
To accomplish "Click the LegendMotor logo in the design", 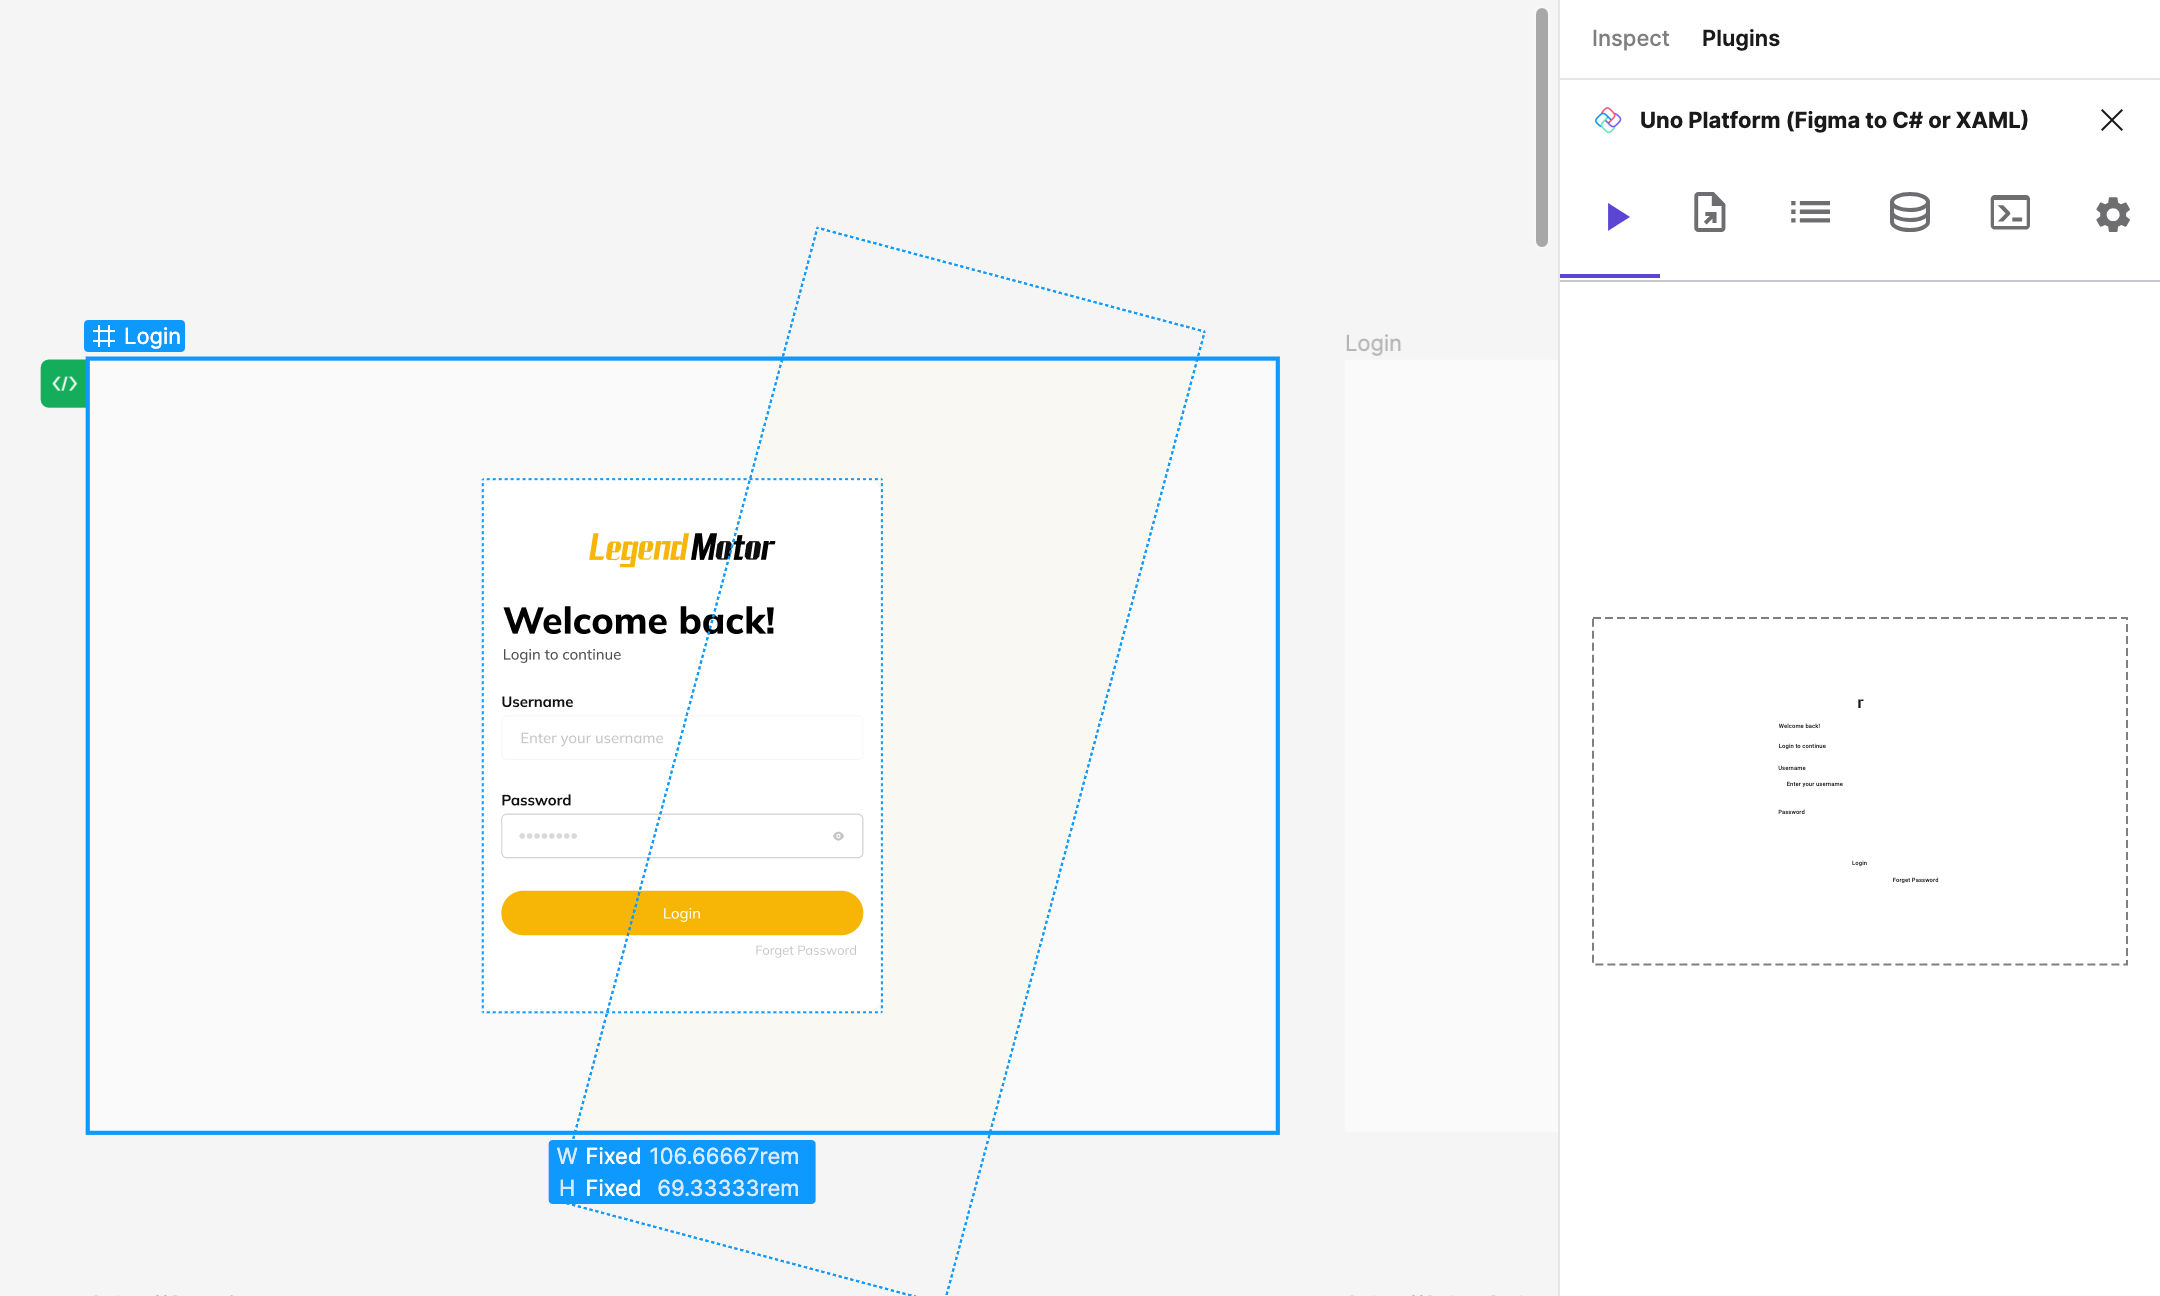I will (x=681, y=548).
